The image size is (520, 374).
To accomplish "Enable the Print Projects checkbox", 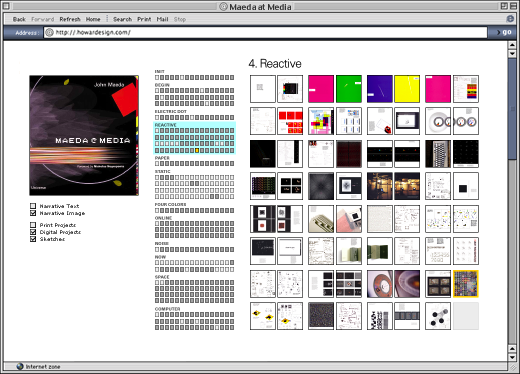I will (33, 225).
